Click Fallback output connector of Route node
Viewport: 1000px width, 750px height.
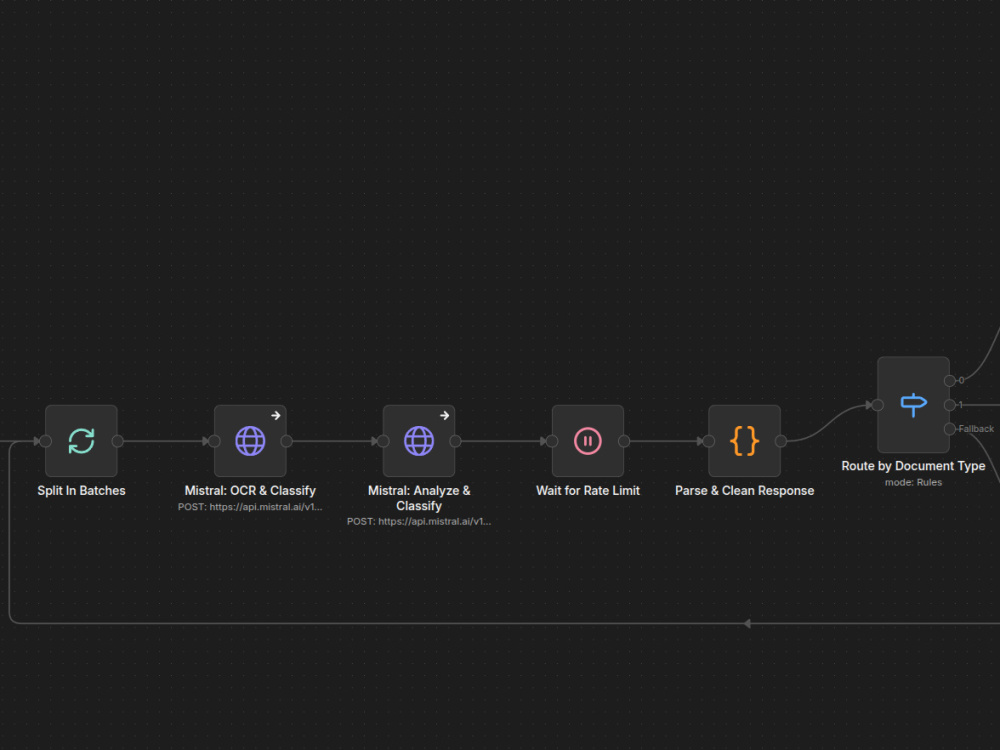point(950,429)
